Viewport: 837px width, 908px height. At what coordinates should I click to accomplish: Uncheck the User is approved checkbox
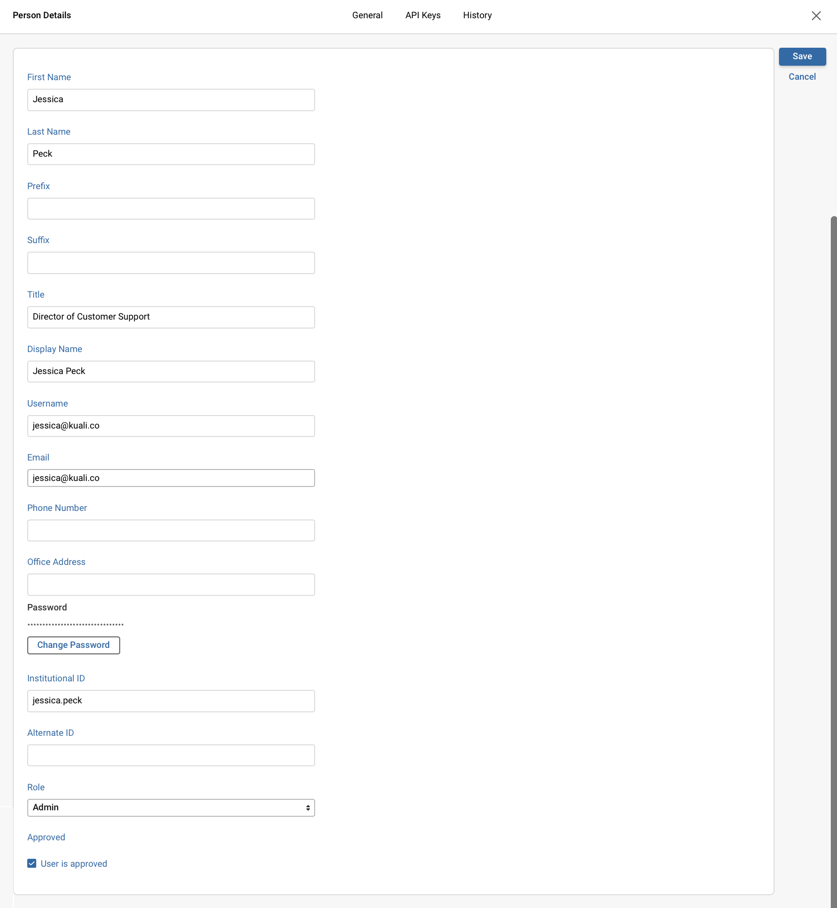31,862
